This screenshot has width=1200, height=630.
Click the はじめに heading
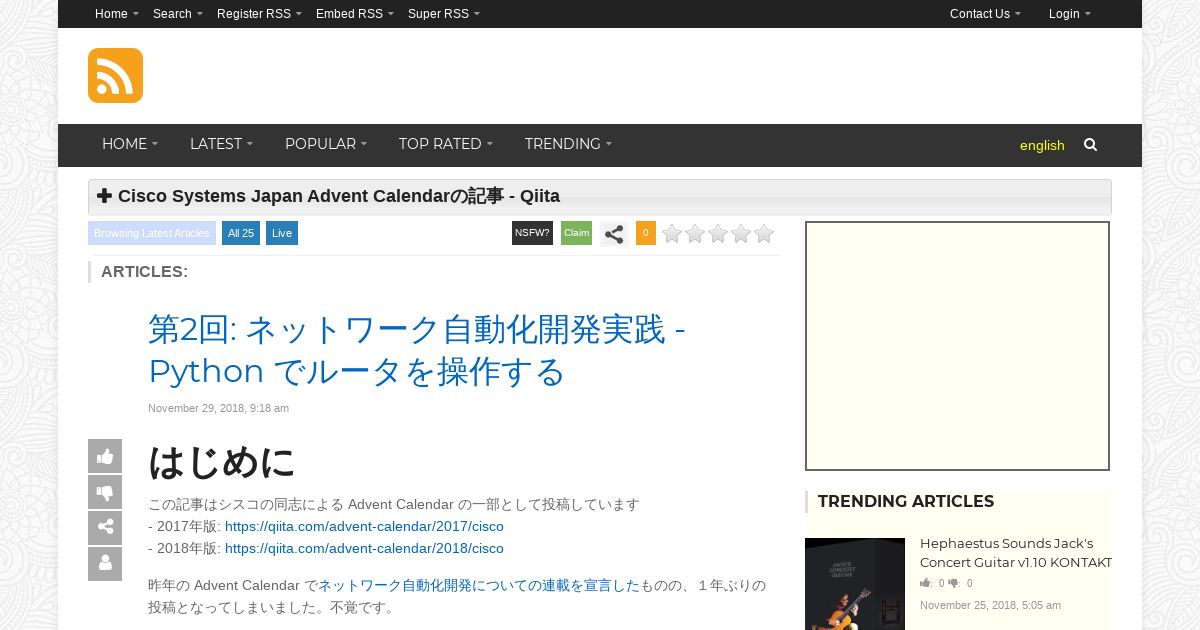(222, 462)
